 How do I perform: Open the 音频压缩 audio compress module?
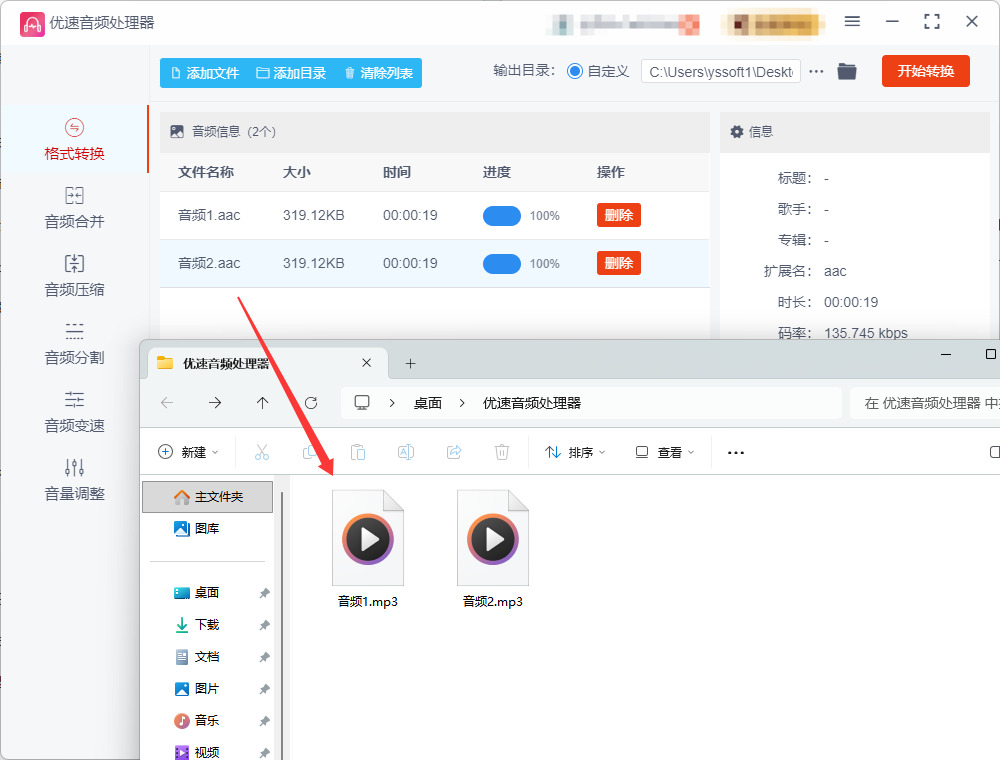pyautogui.click(x=74, y=275)
